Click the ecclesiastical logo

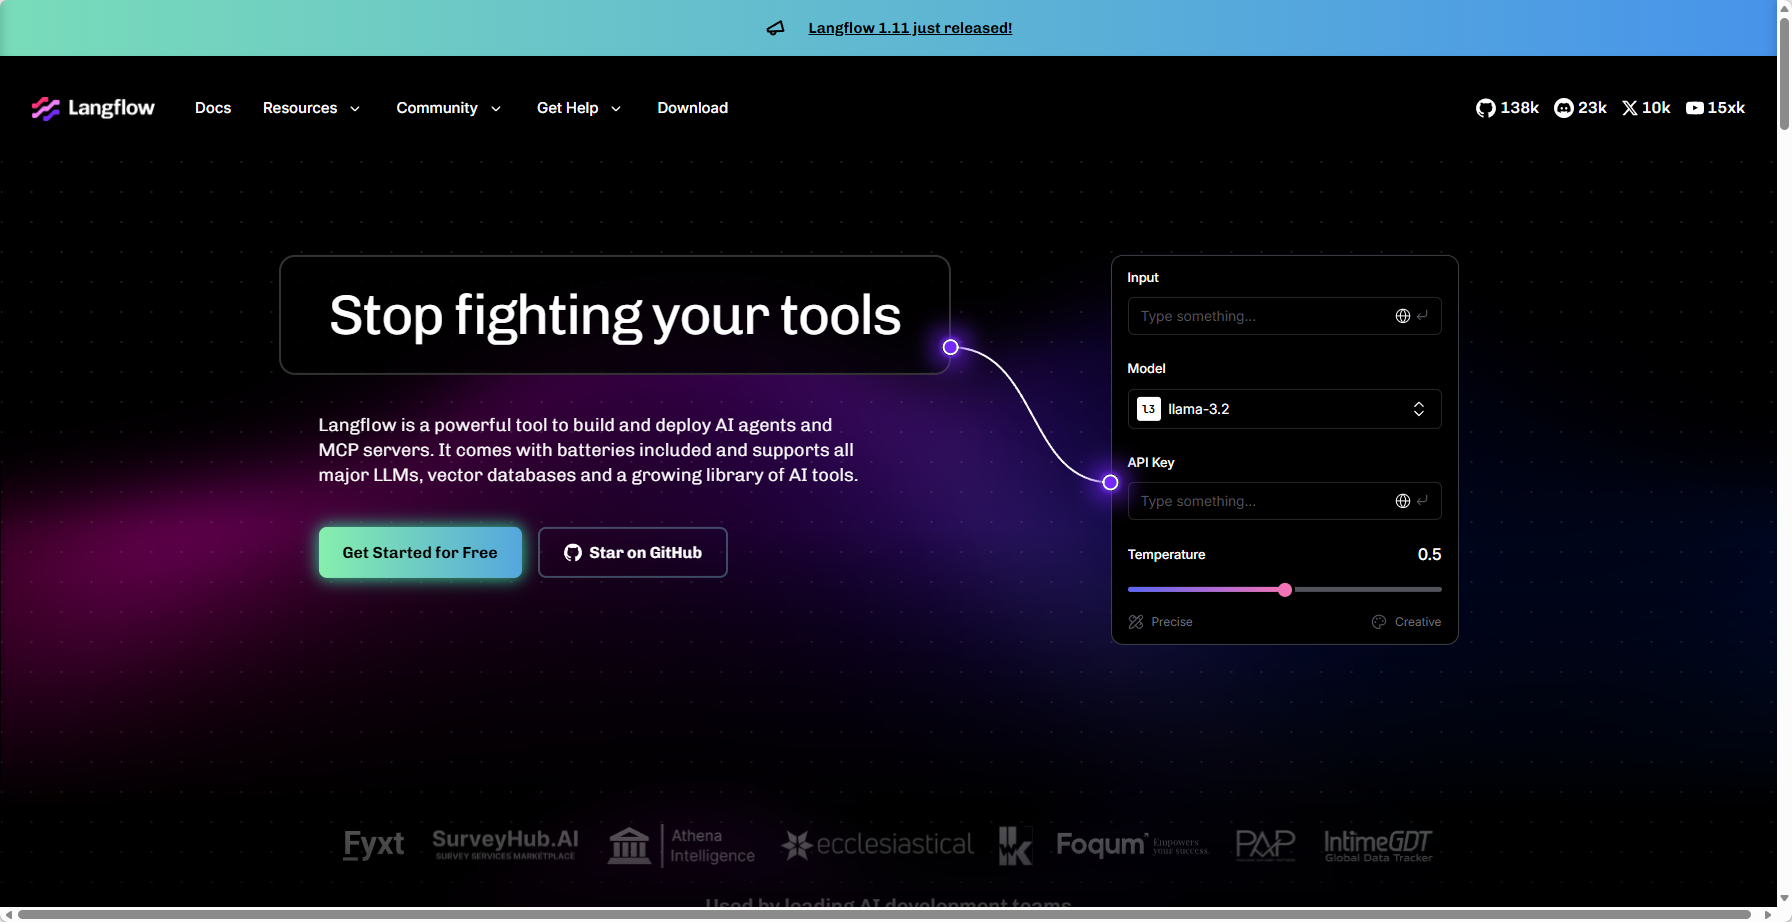[x=877, y=845]
